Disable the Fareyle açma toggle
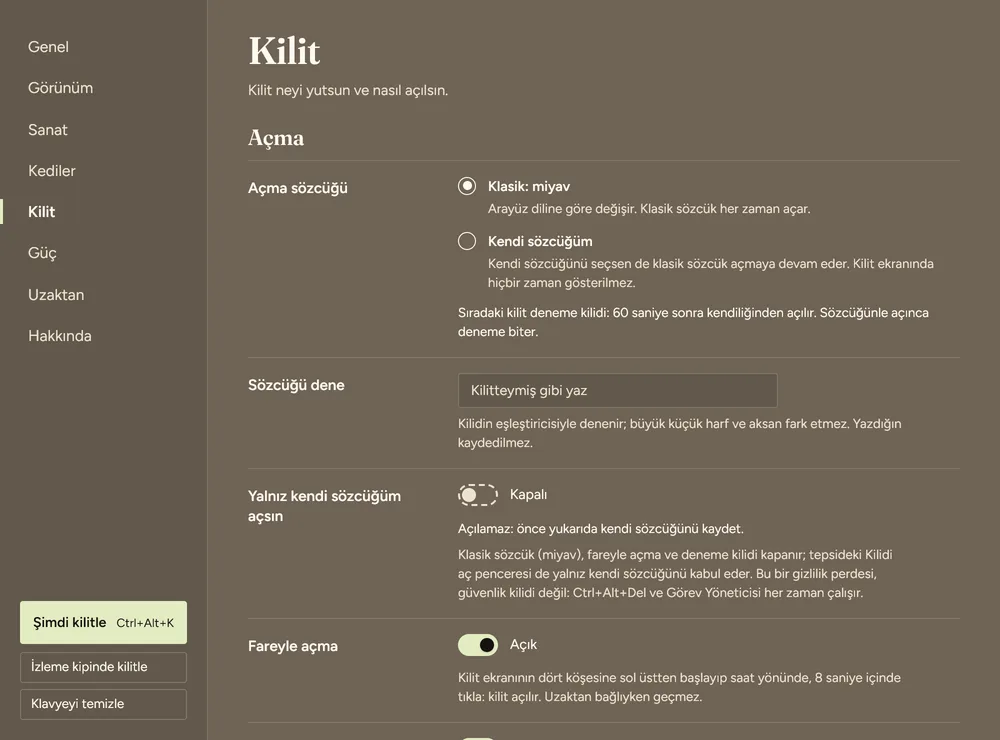Viewport: 1000px width, 740px height. tap(478, 645)
